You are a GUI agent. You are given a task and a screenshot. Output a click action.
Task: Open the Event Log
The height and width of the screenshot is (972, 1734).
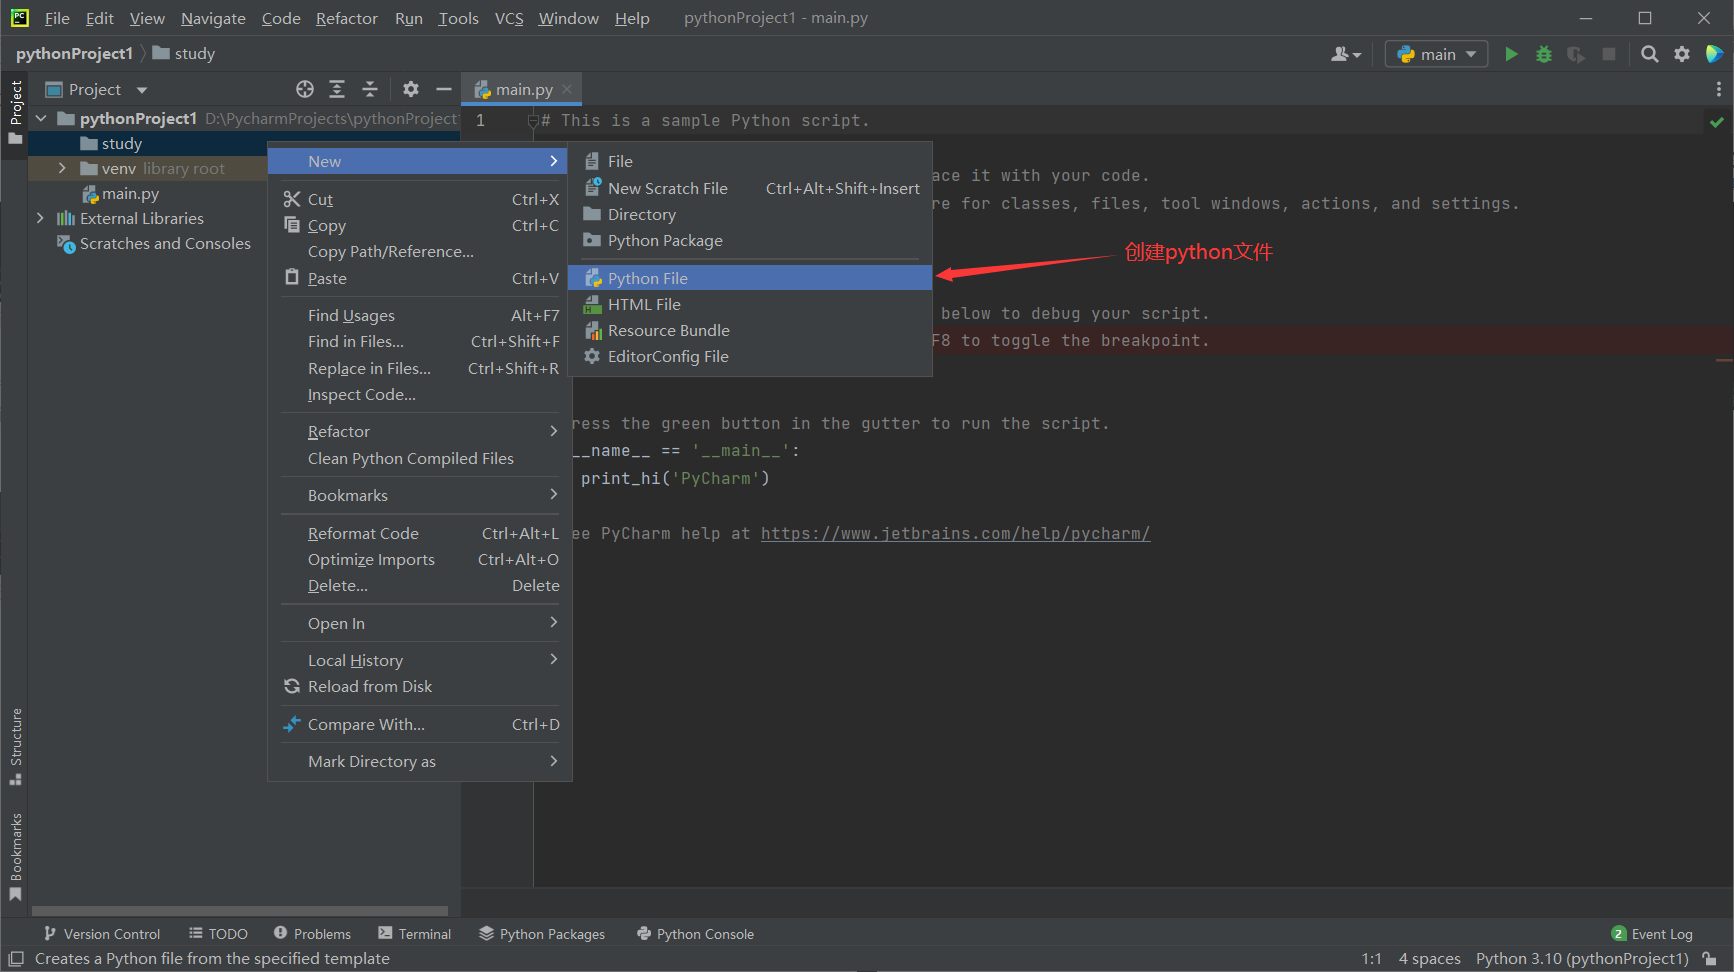pos(1652,934)
